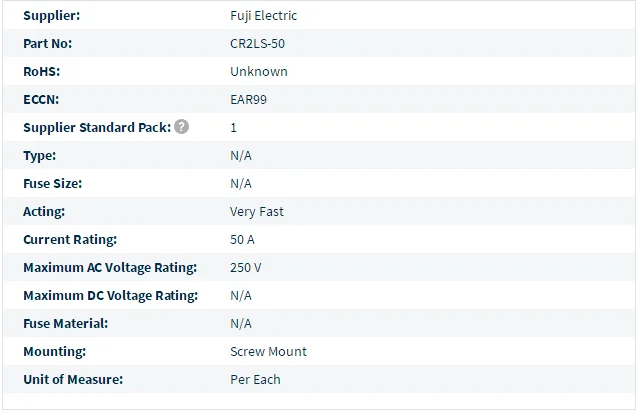
Task: Click the Current Rating label
Action: 70,240
